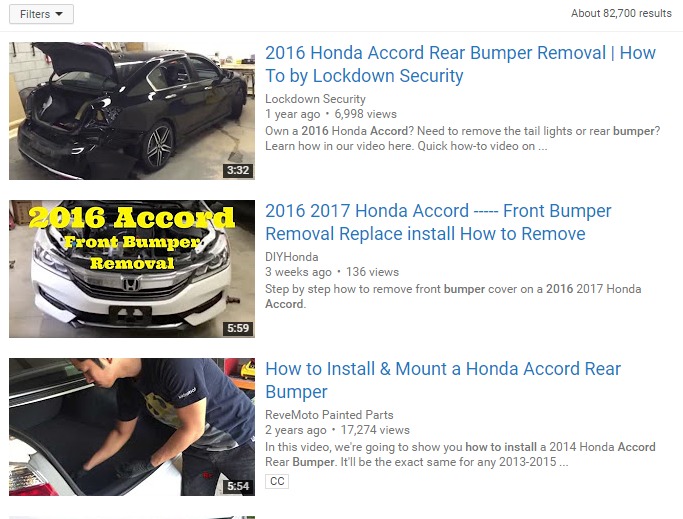Click description starting 'Own a 2016 Honda Accord'
Viewport: 683px width, 519px height.
pos(463,139)
